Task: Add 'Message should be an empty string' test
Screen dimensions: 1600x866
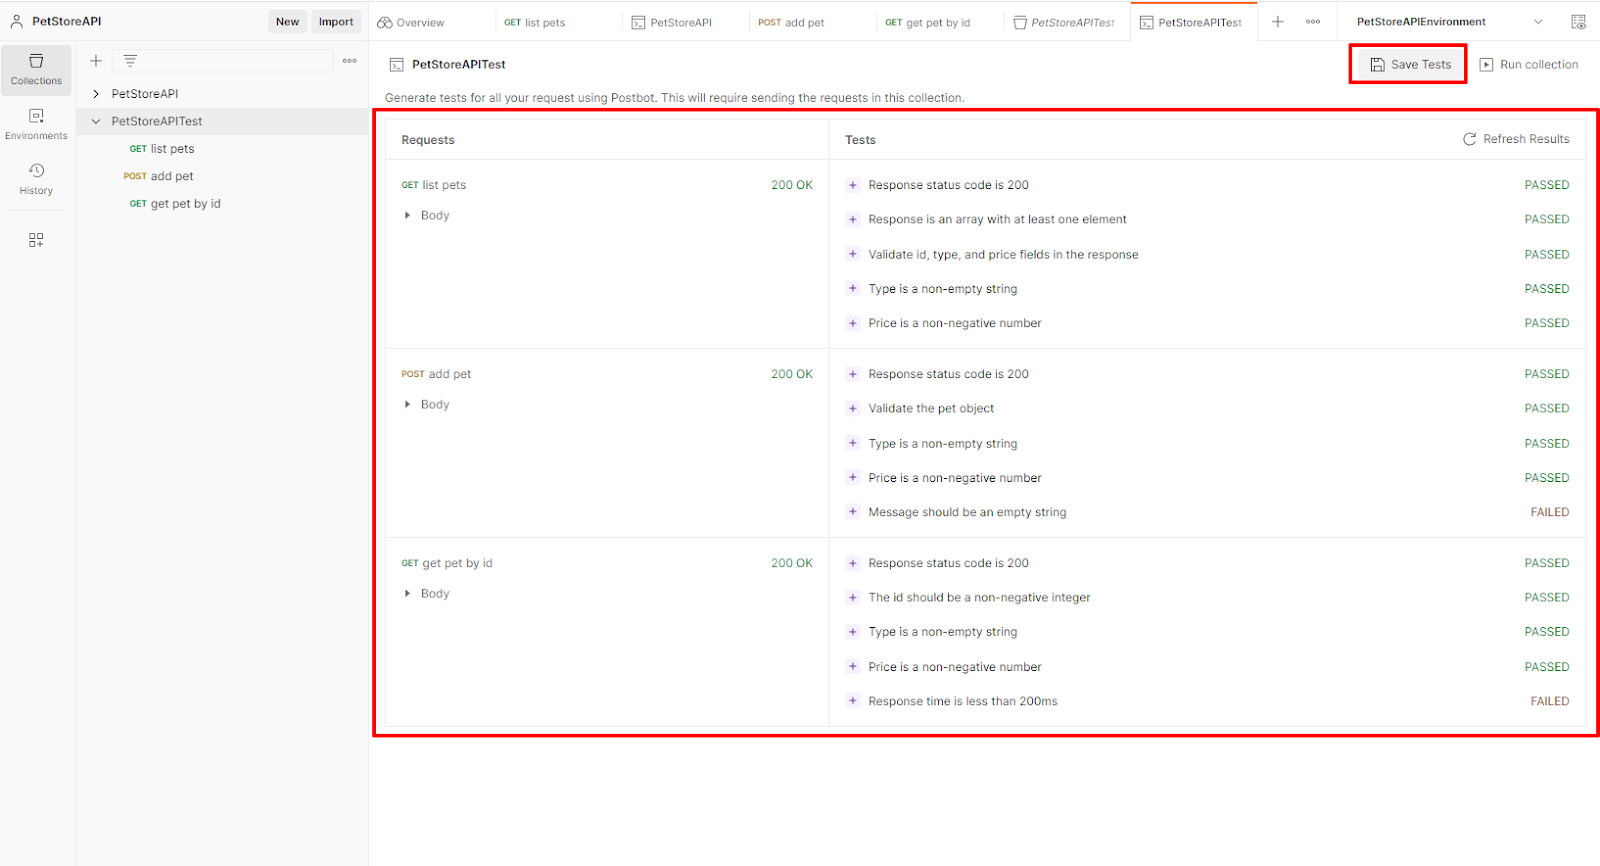Action: click(853, 512)
